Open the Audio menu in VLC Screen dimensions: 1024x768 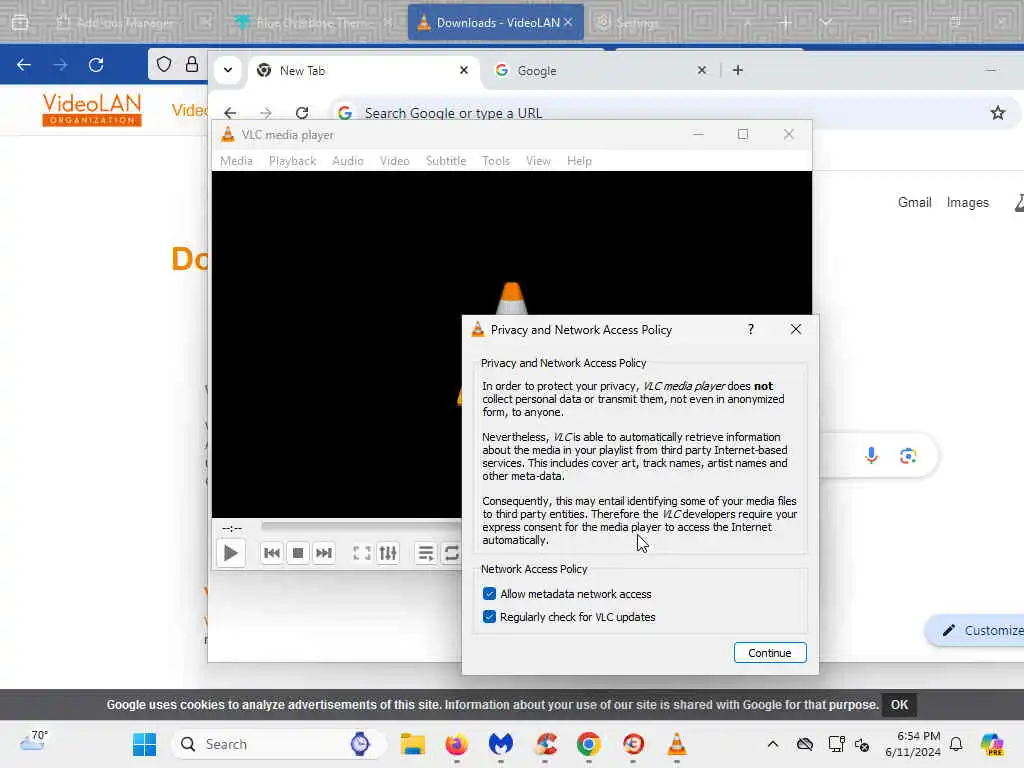(347, 161)
